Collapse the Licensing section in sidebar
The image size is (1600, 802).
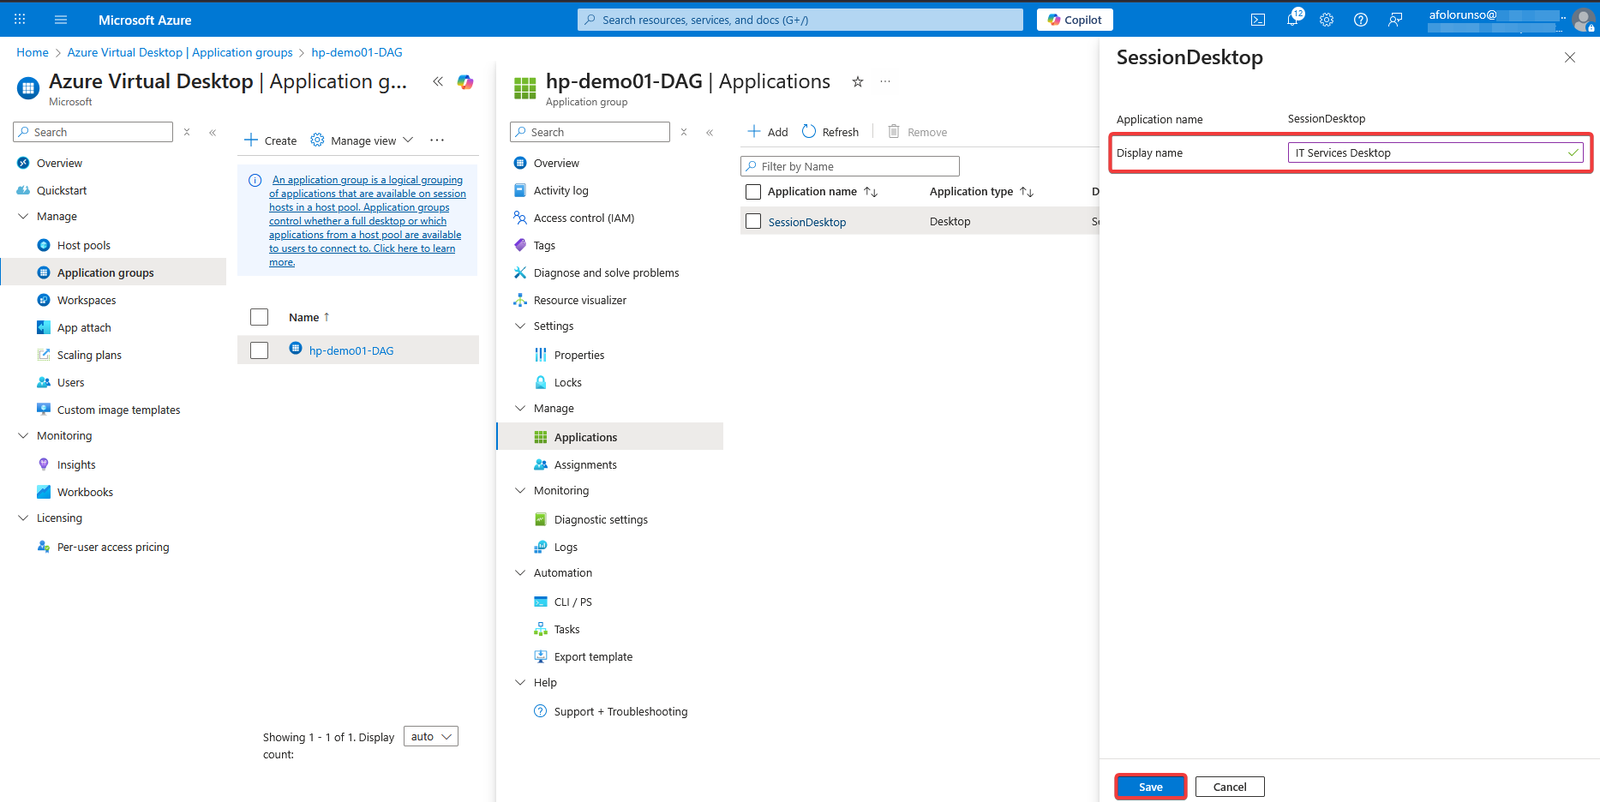click(24, 518)
